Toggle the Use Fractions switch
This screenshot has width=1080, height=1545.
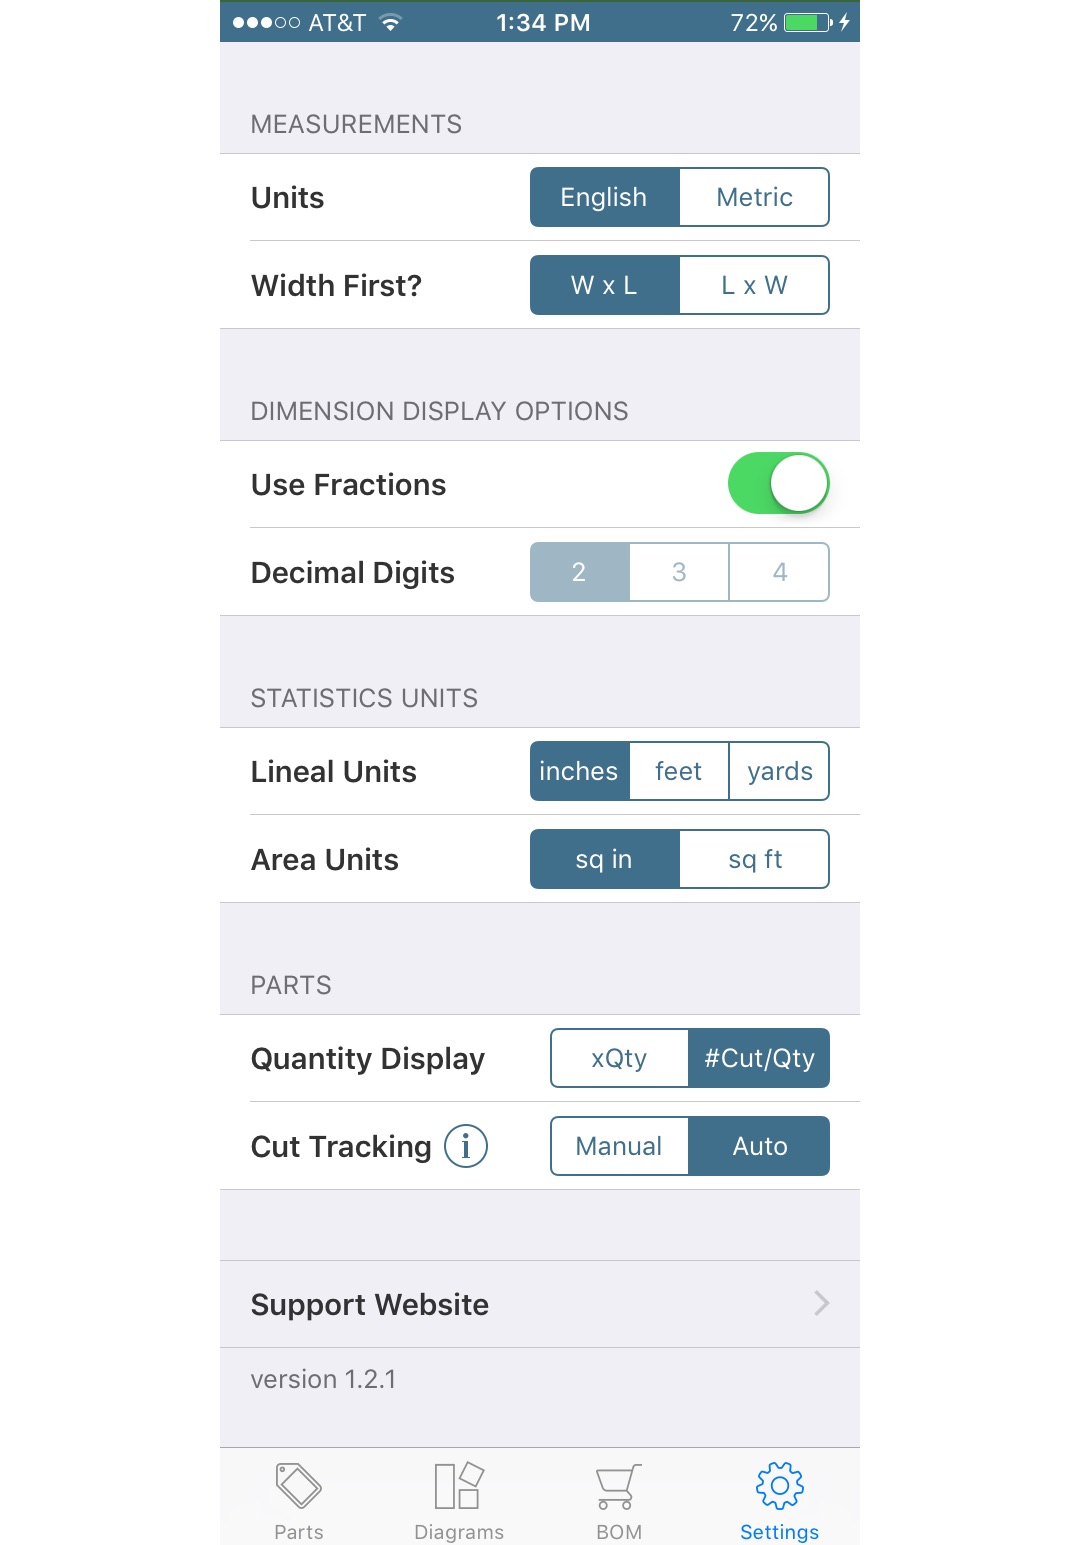tap(779, 484)
